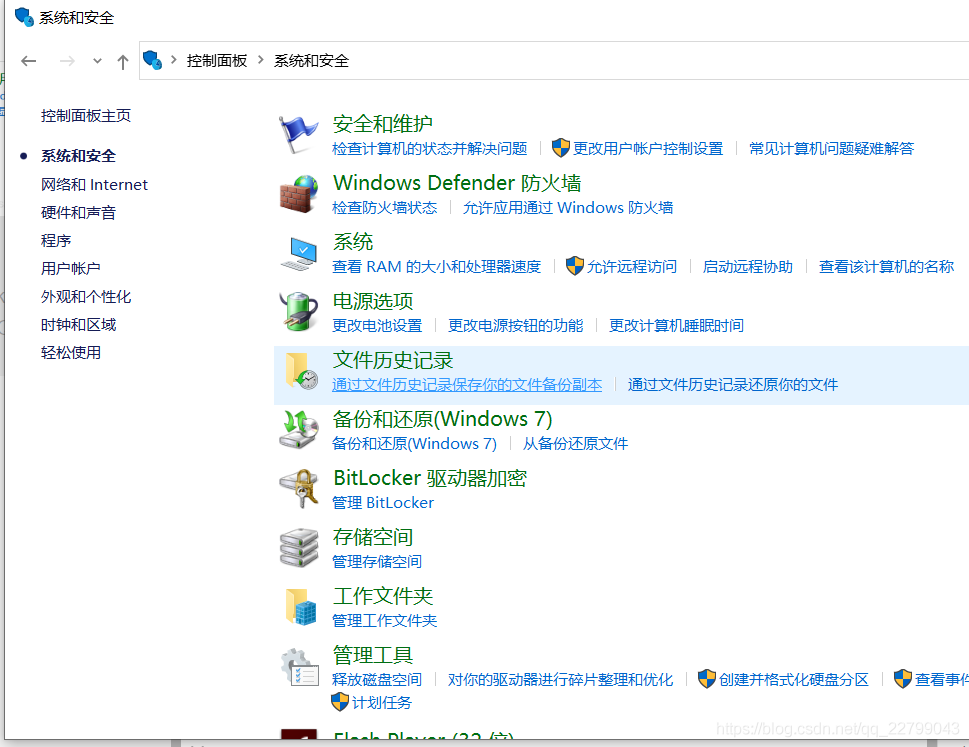Open the 文件历史记录 heading link
969x747 pixels.
393,360
